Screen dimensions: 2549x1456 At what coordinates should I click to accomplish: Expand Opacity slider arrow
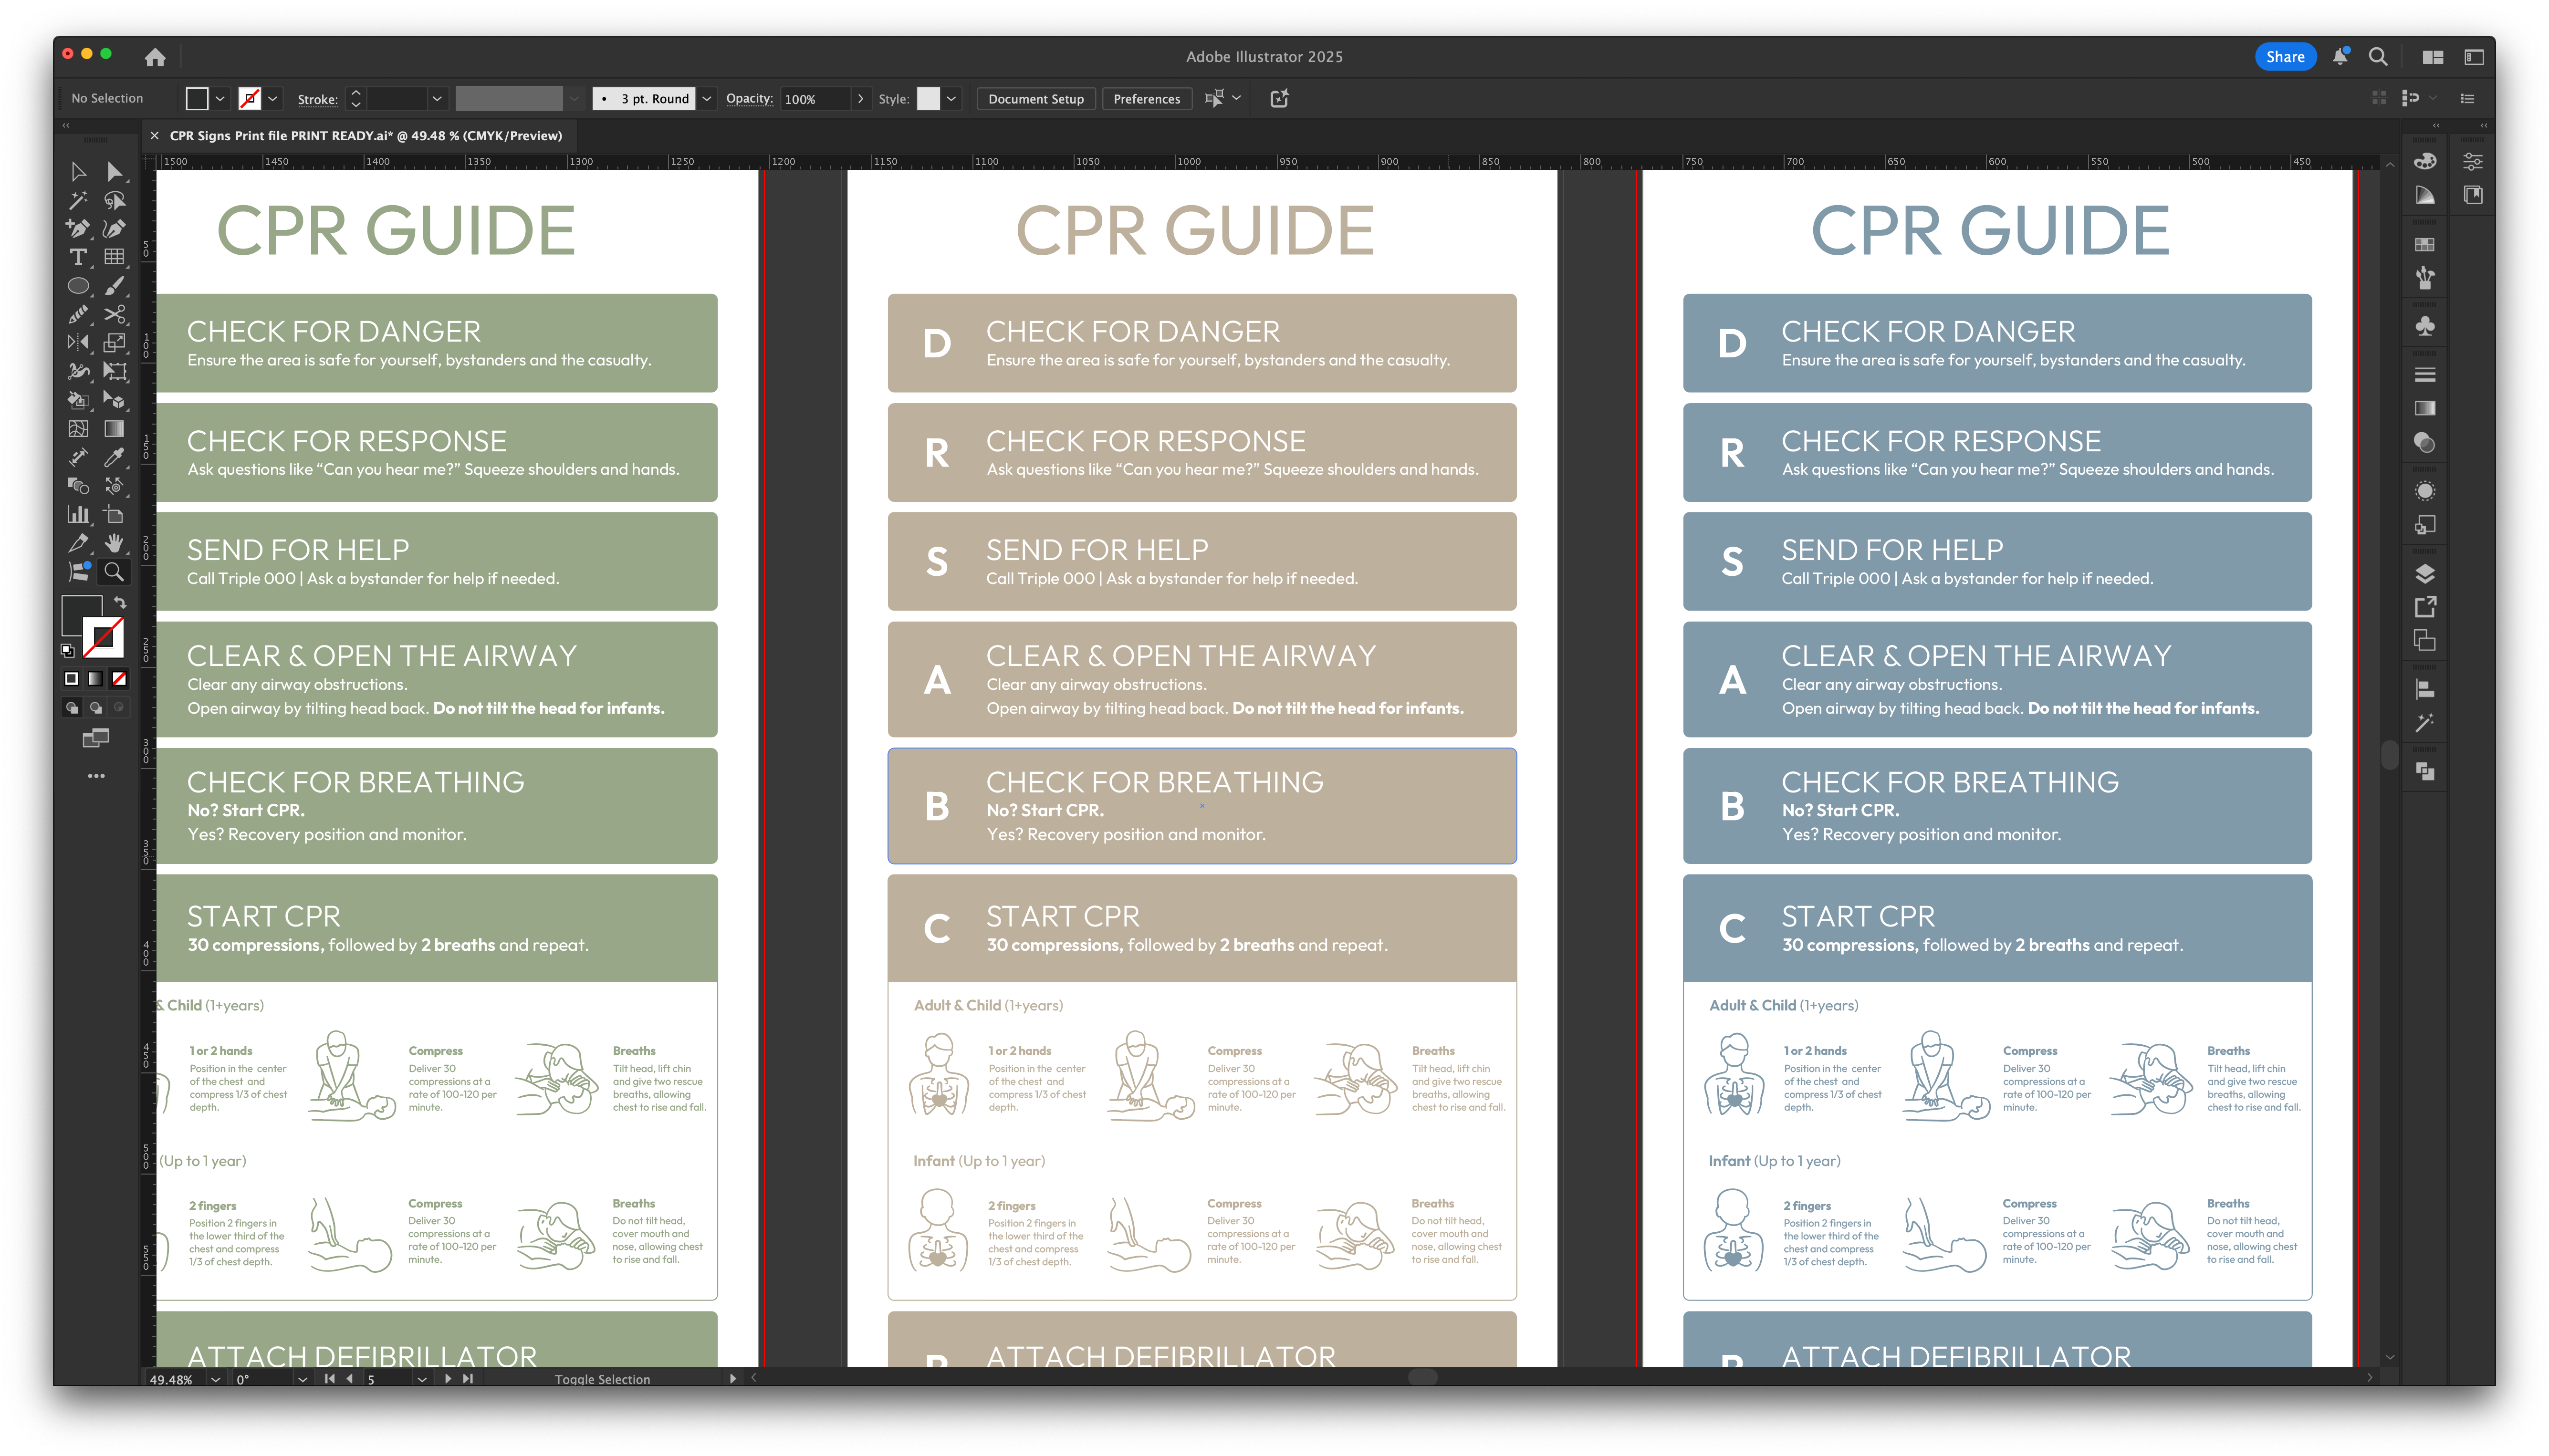click(860, 99)
